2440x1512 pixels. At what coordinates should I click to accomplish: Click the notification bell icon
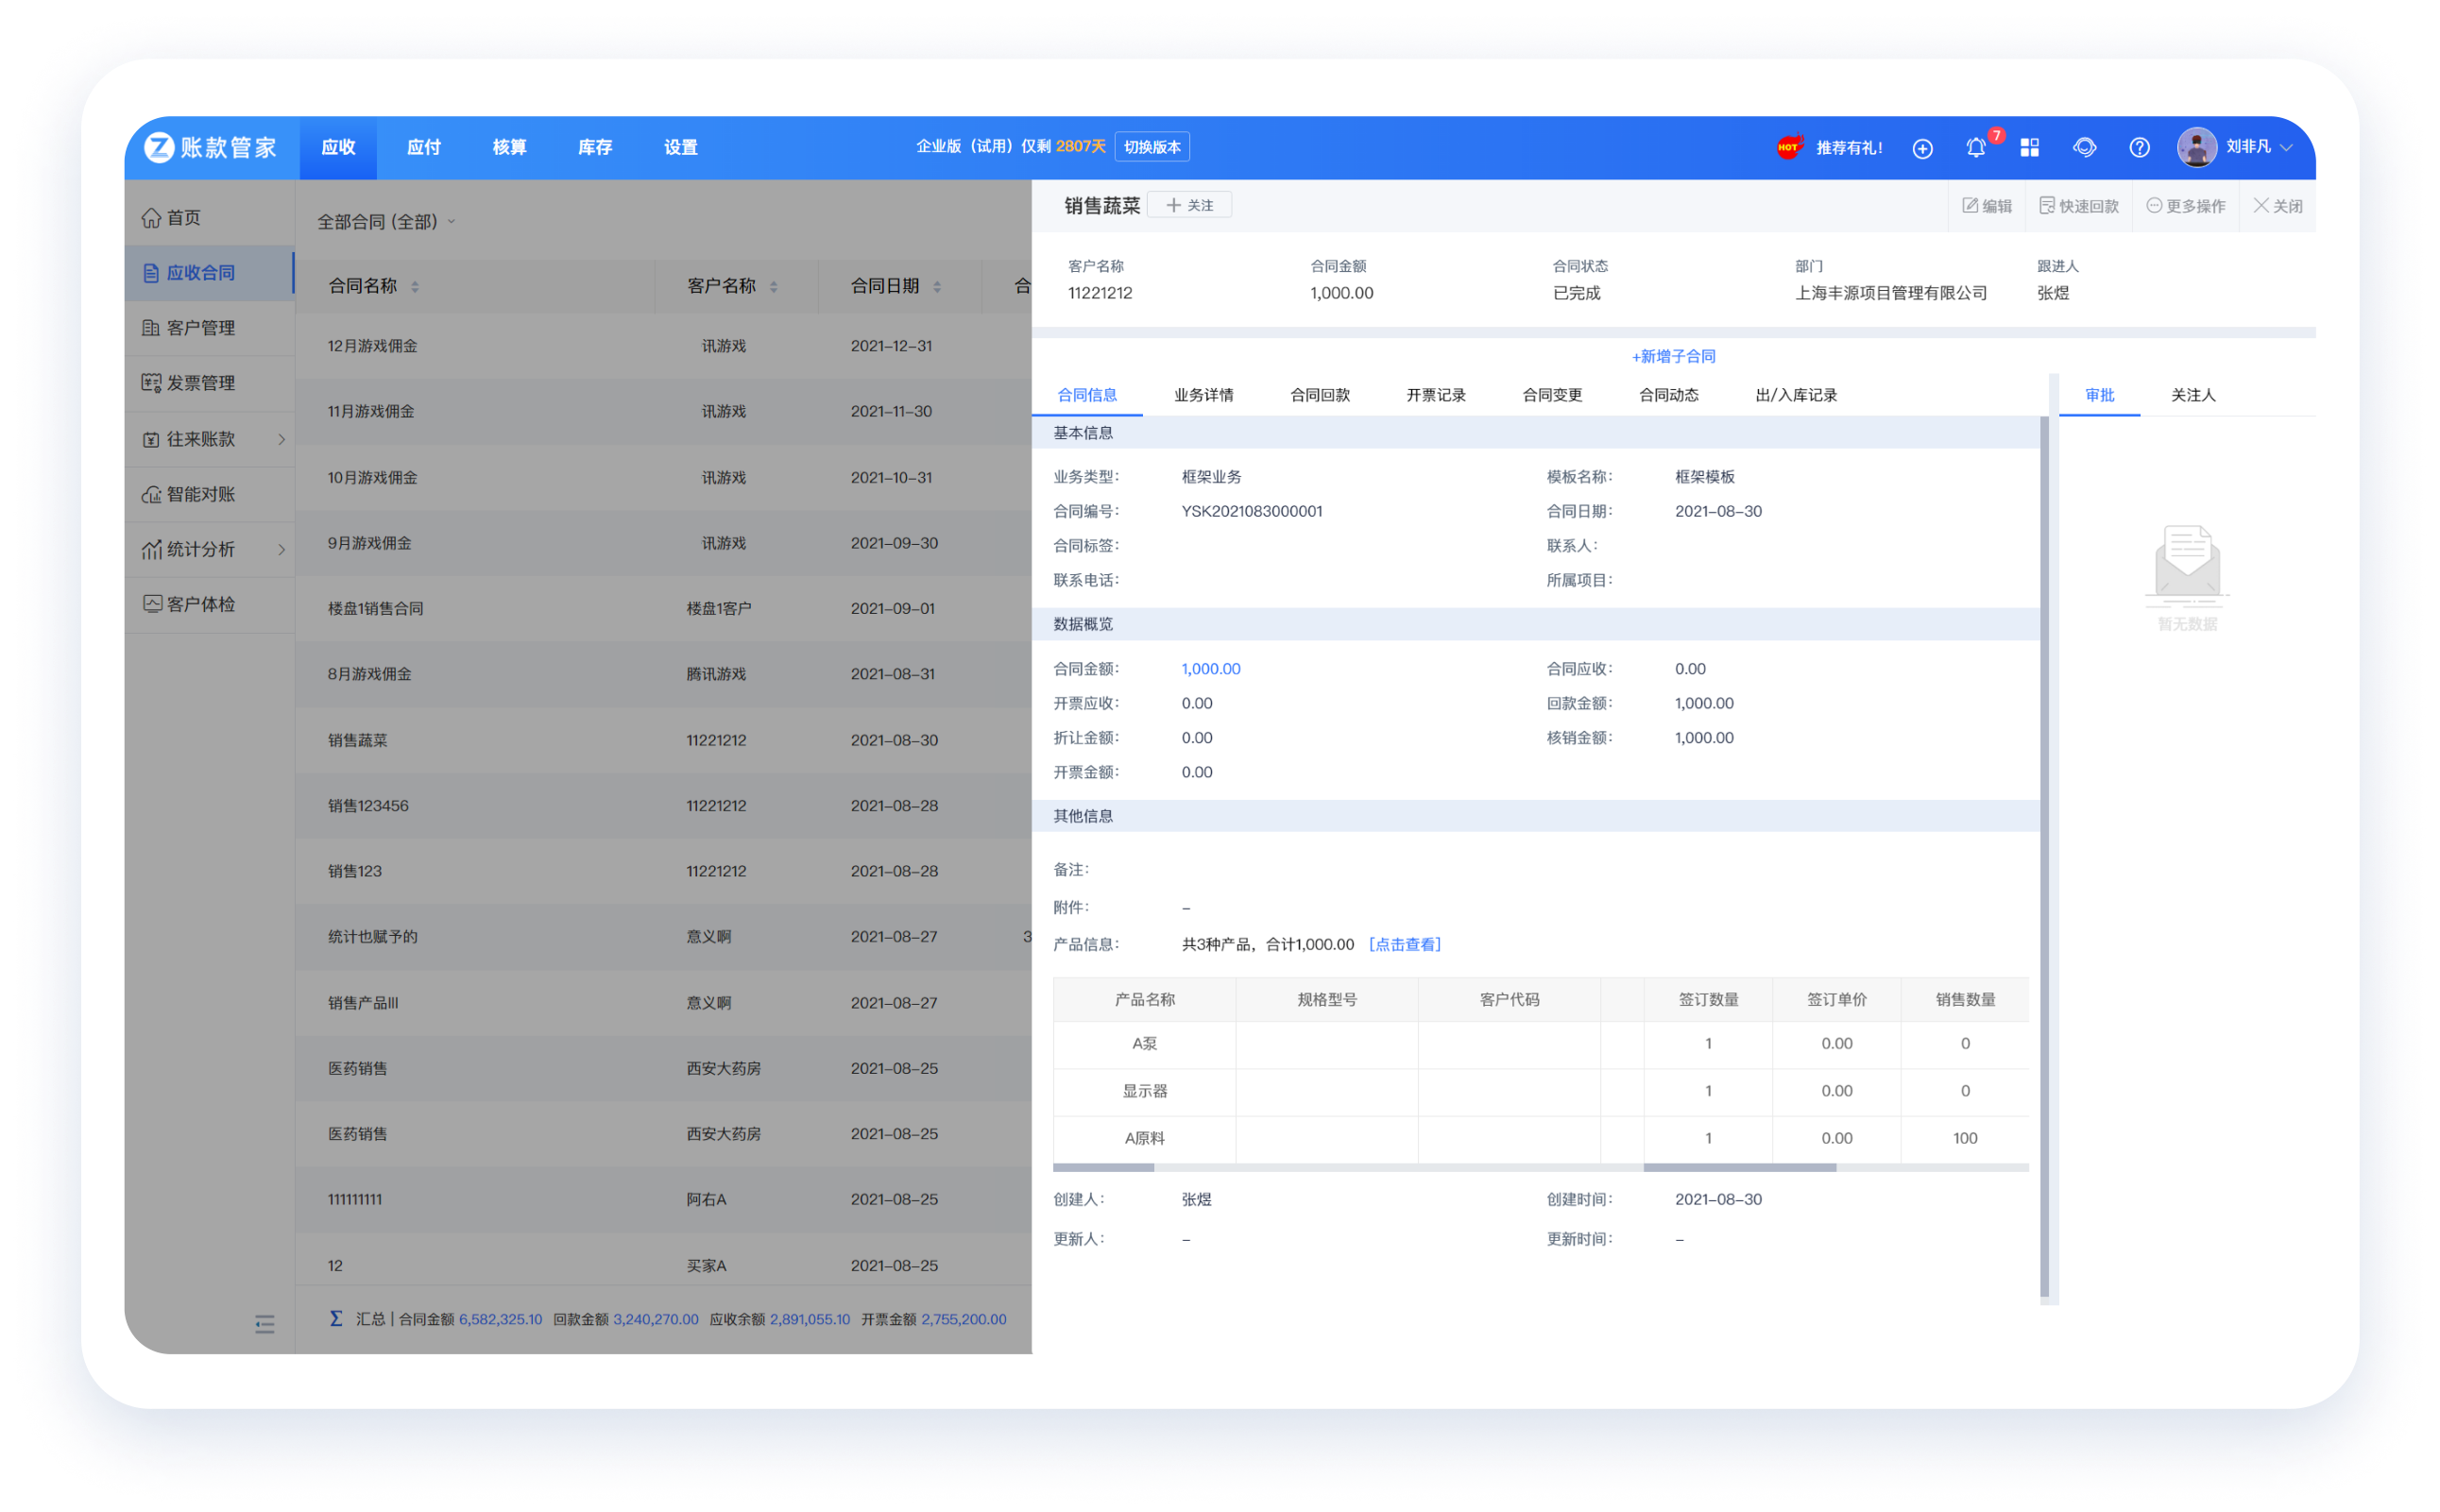click(1975, 148)
